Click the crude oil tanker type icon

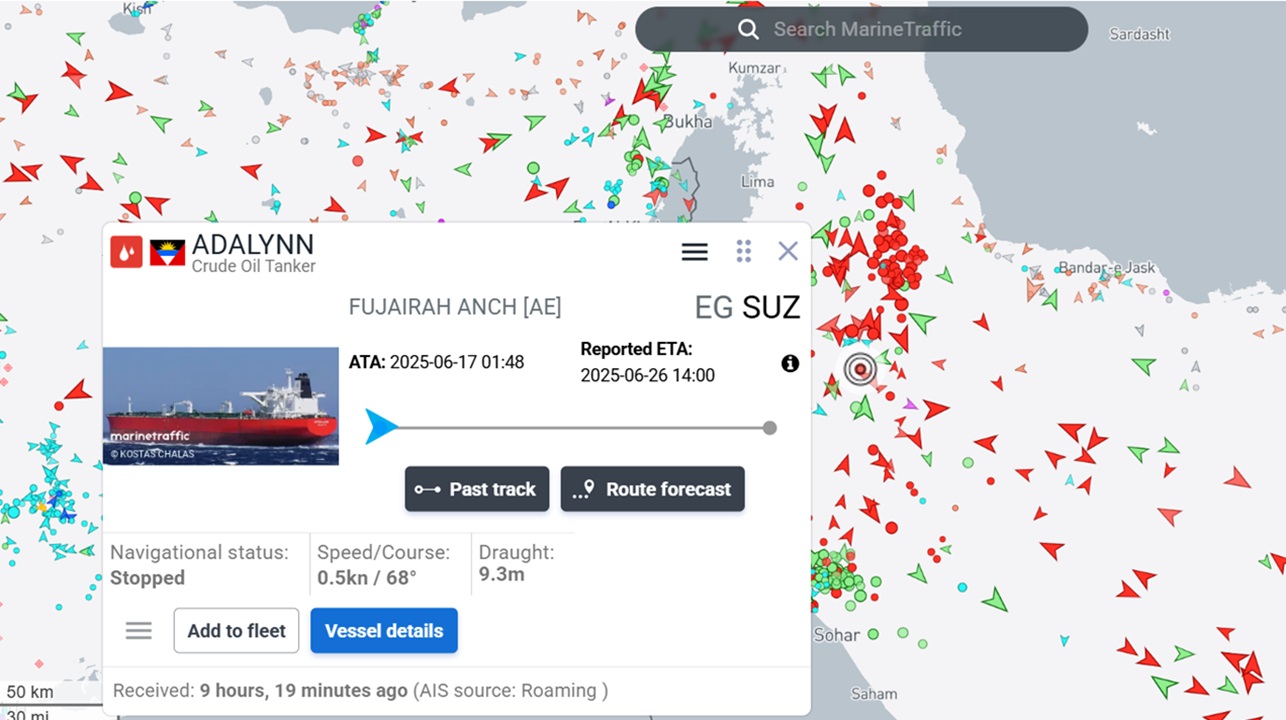(125, 252)
